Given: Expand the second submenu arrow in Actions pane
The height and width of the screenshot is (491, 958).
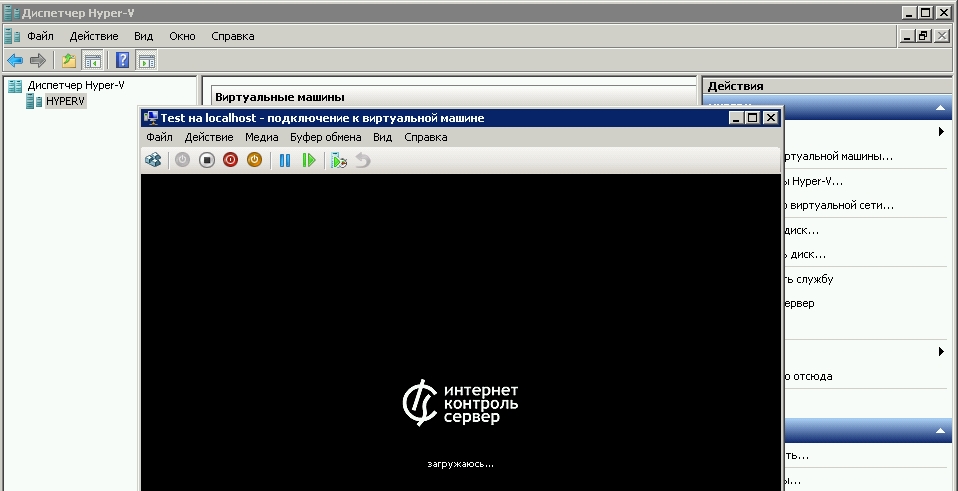Looking at the screenshot, I should pos(942,352).
